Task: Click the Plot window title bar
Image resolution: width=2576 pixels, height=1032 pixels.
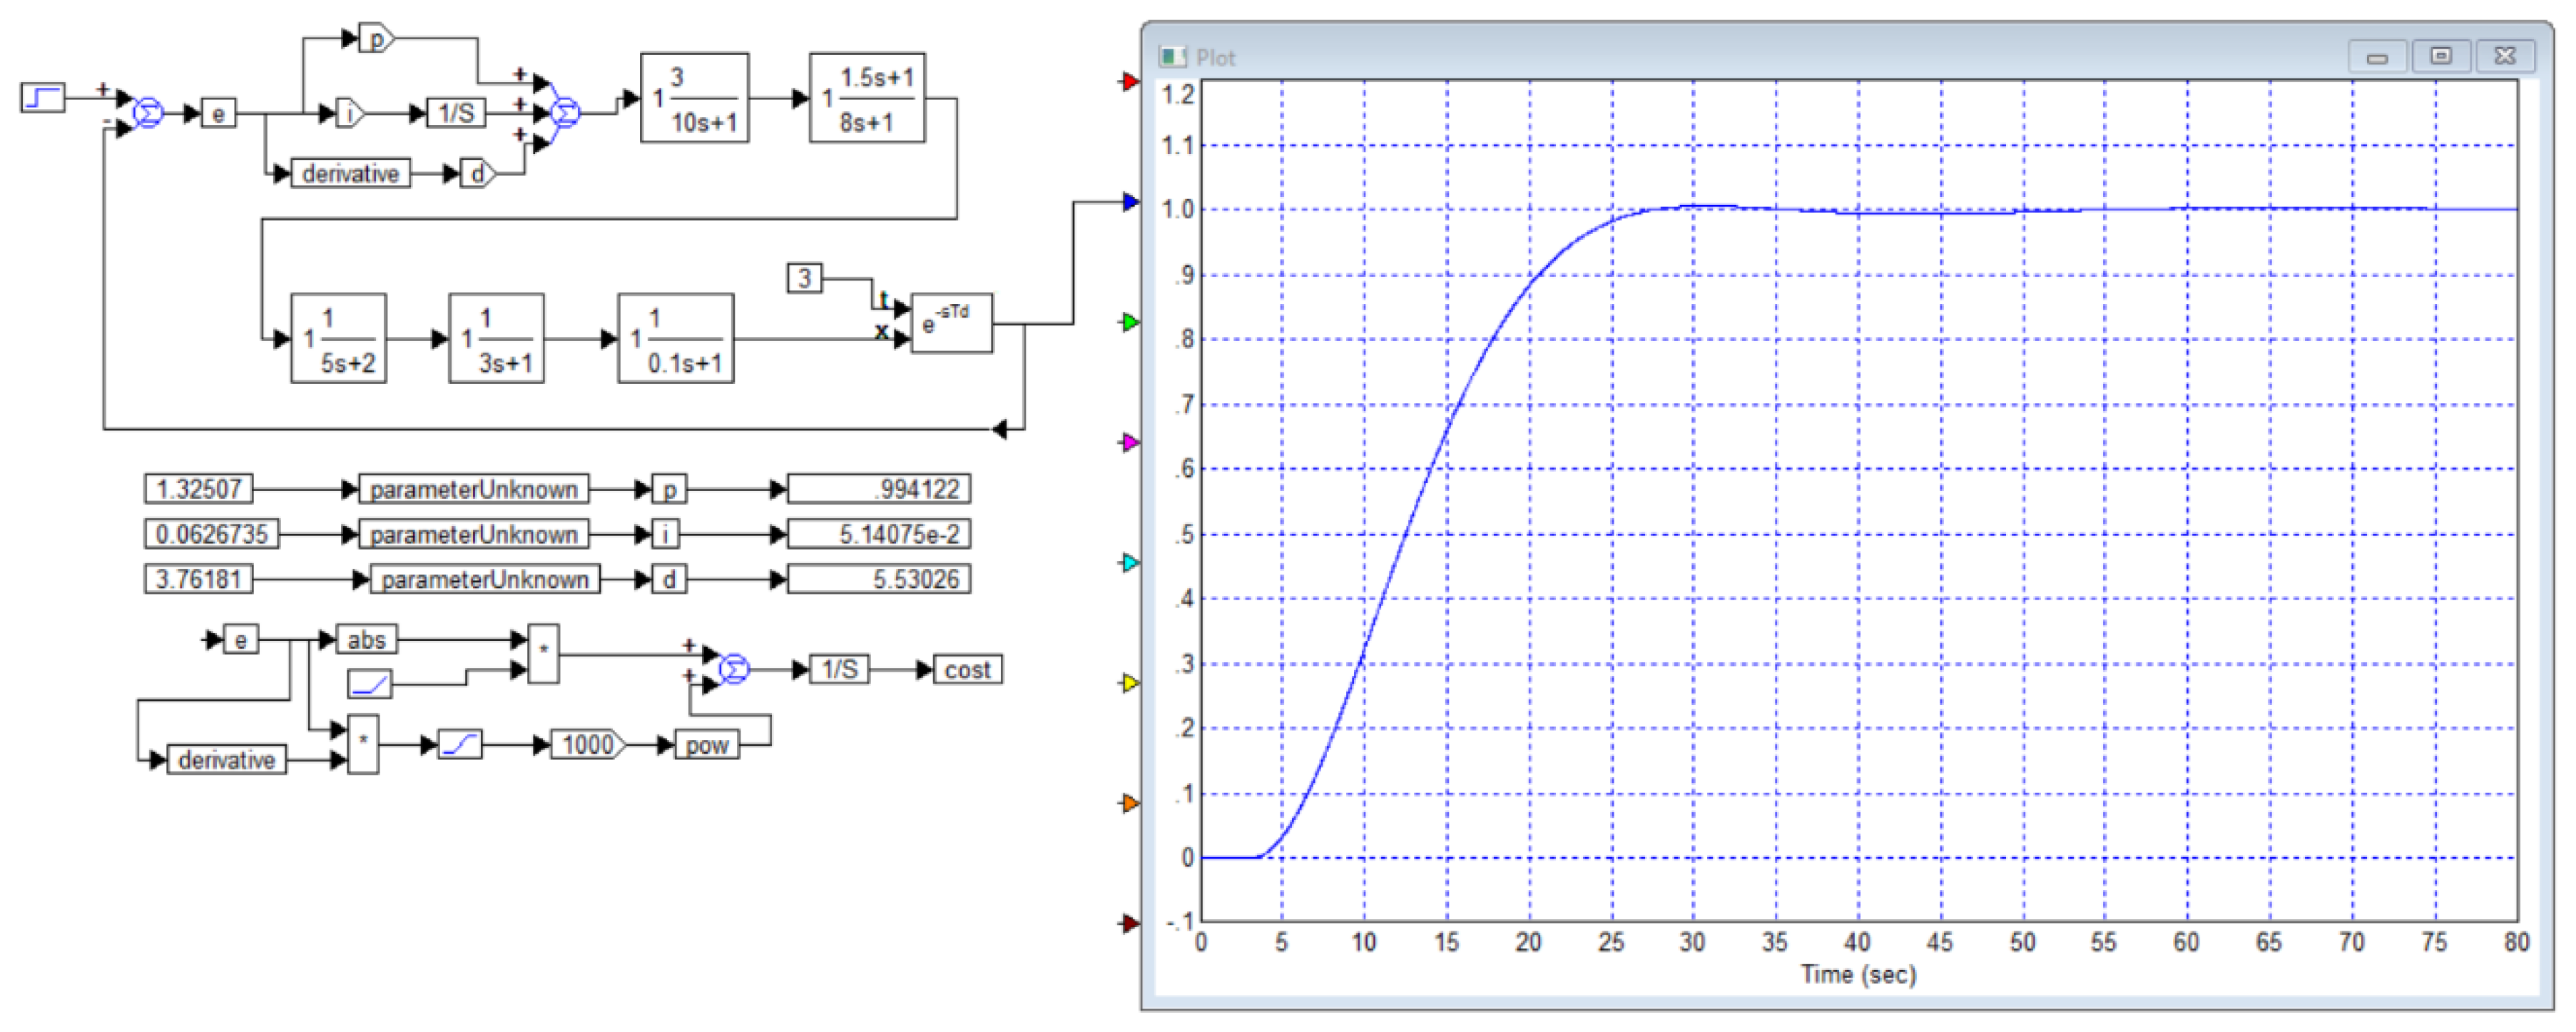Action: coord(1700,57)
